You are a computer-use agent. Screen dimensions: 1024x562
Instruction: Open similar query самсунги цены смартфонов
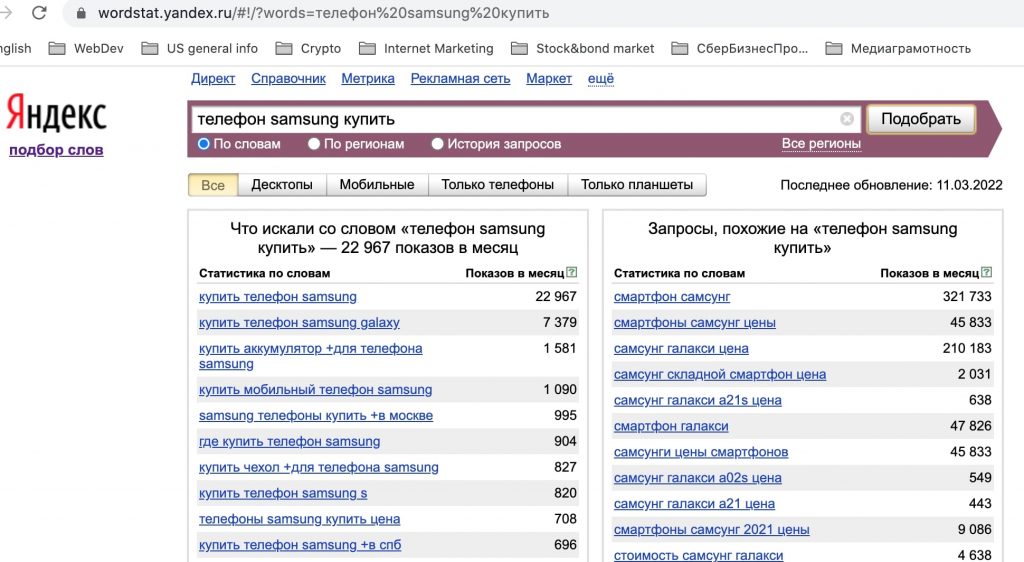(701, 452)
